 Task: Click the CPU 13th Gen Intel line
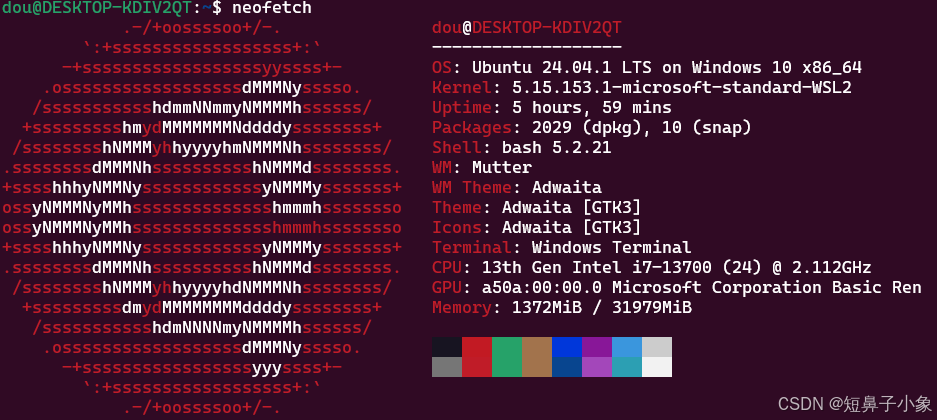651,267
